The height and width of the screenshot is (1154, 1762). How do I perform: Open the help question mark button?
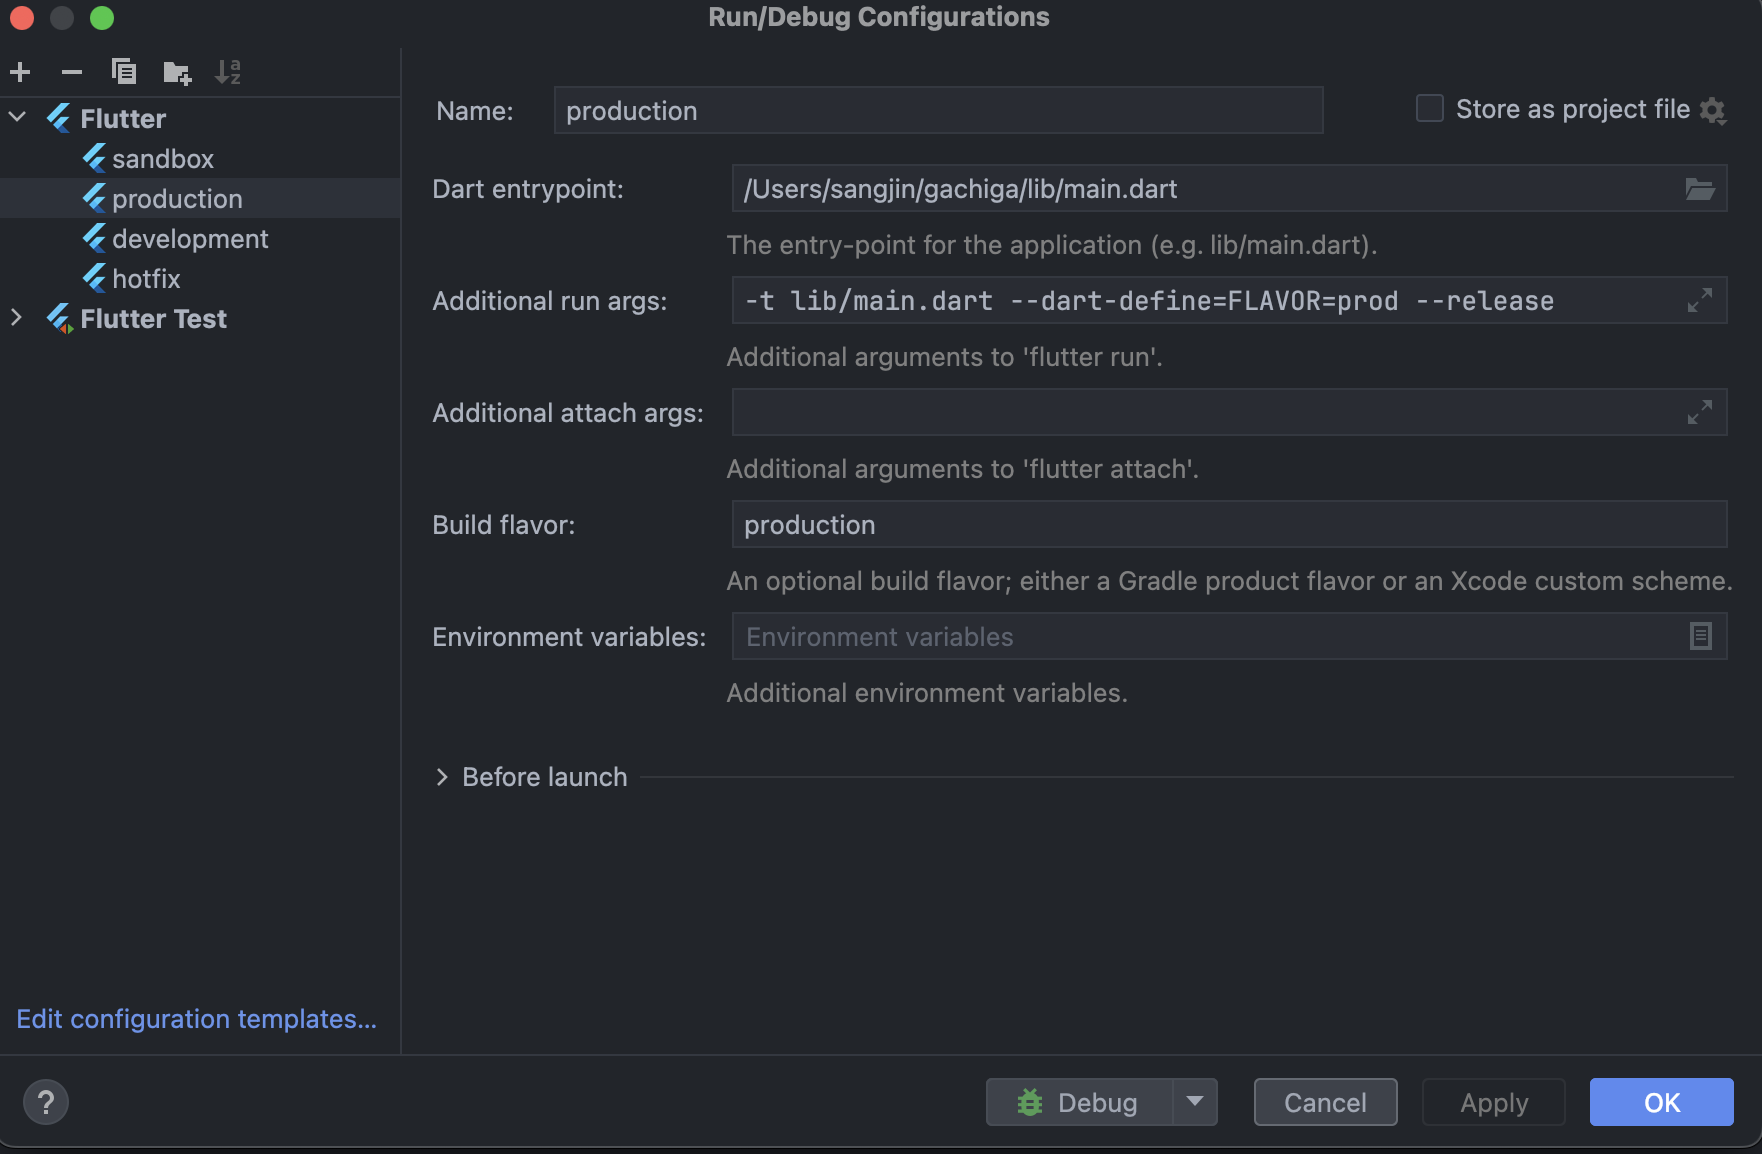tap(46, 1102)
